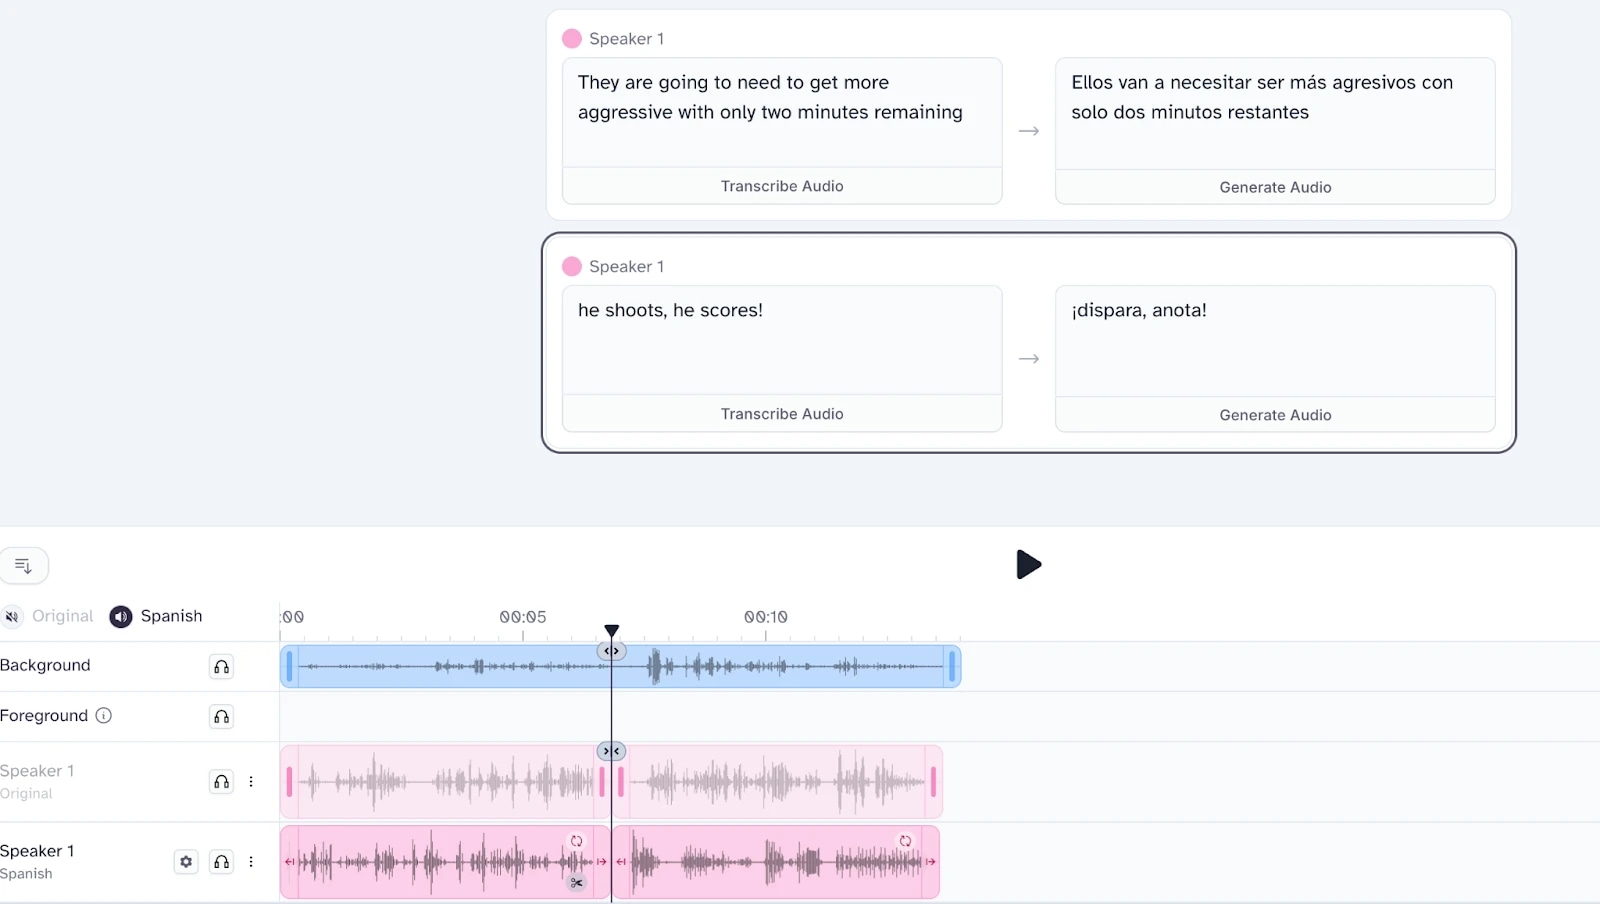The width and height of the screenshot is (1600, 904).
Task: Open settings gear for Speaker 1 Spanish track
Action: click(x=186, y=862)
